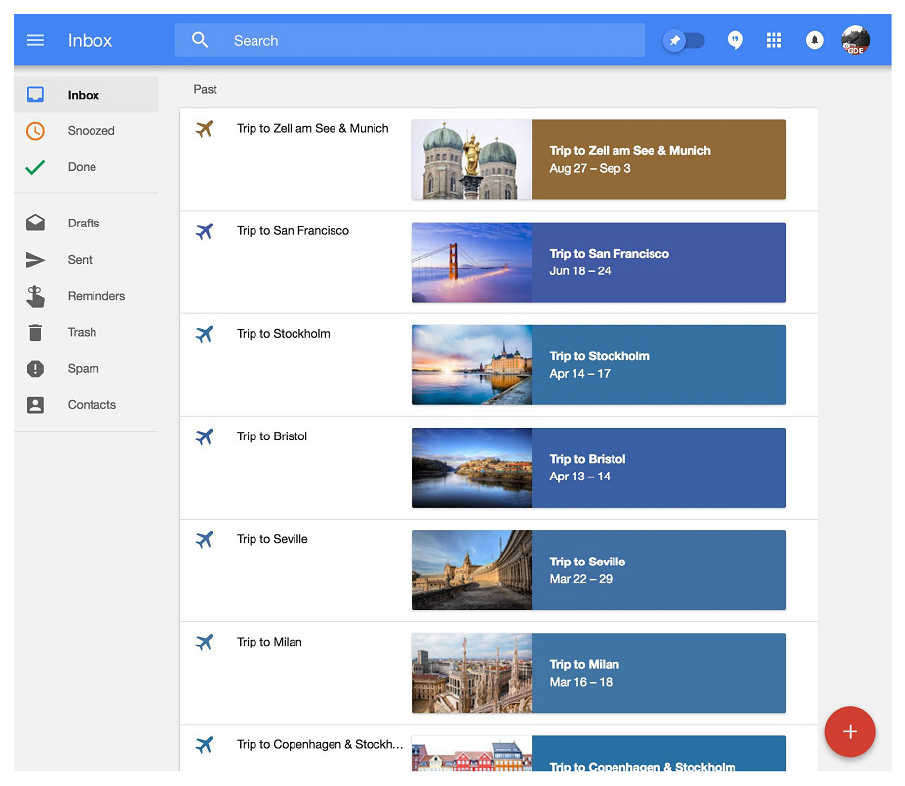Open Trip to Zell am See & Munich row title

(x=312, y=129)
